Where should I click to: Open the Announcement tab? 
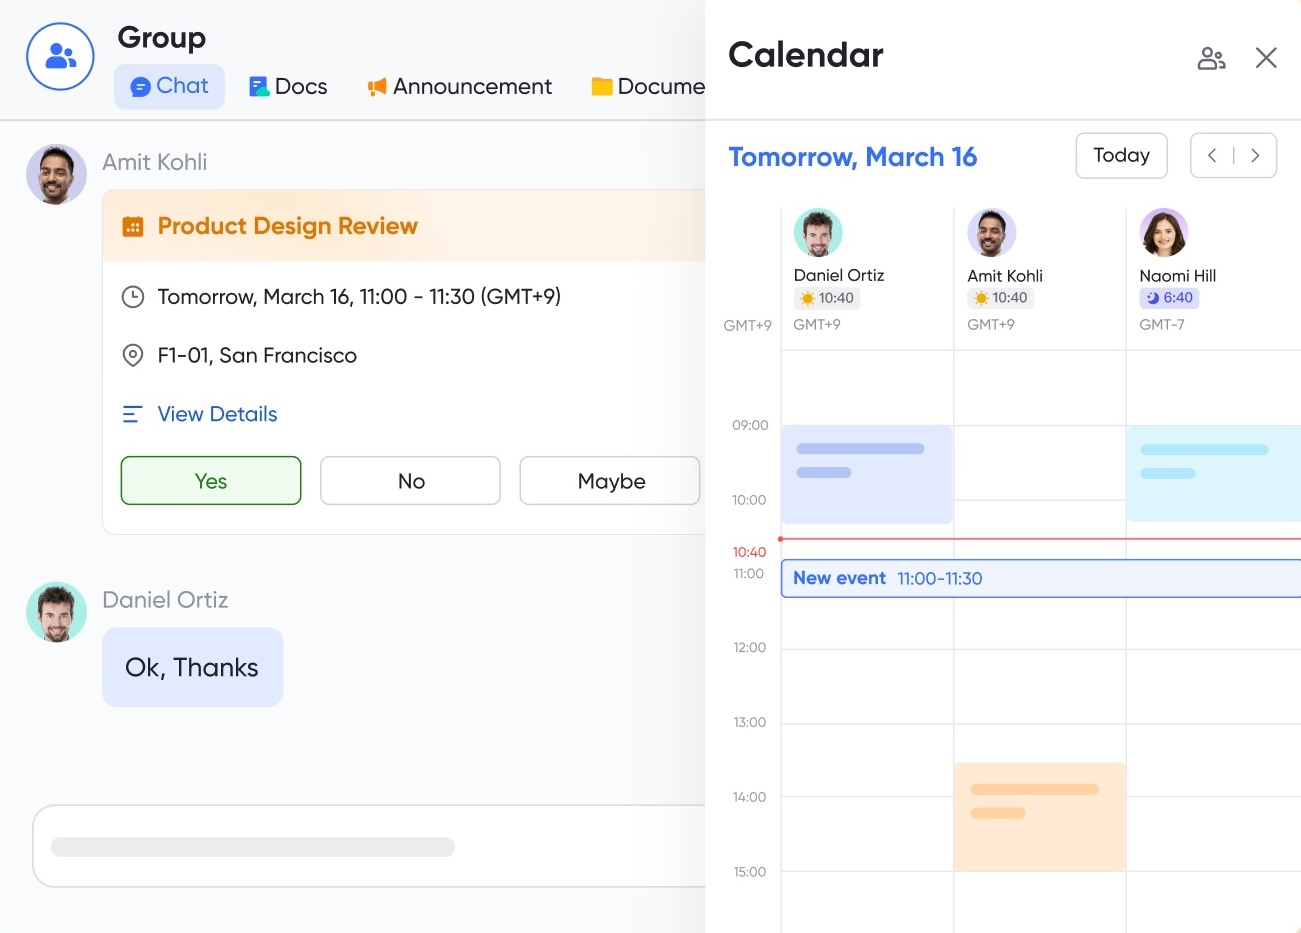(459, 87)
